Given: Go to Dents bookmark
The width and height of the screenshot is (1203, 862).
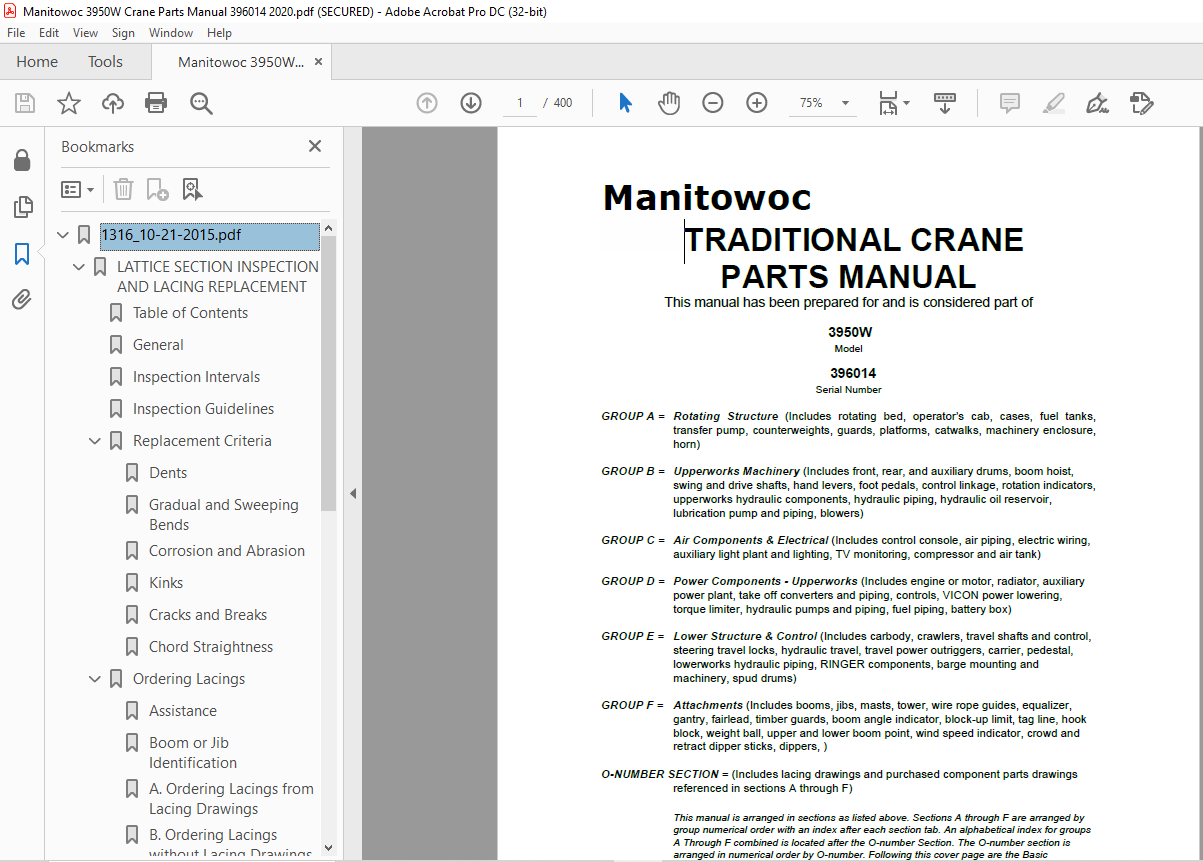Looking at the screenshot, I should point(168,473).
